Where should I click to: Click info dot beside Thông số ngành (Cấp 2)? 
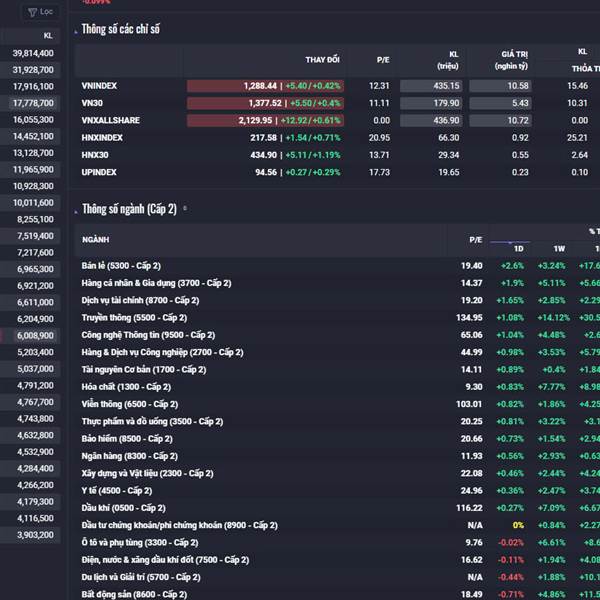pos(185,209)
